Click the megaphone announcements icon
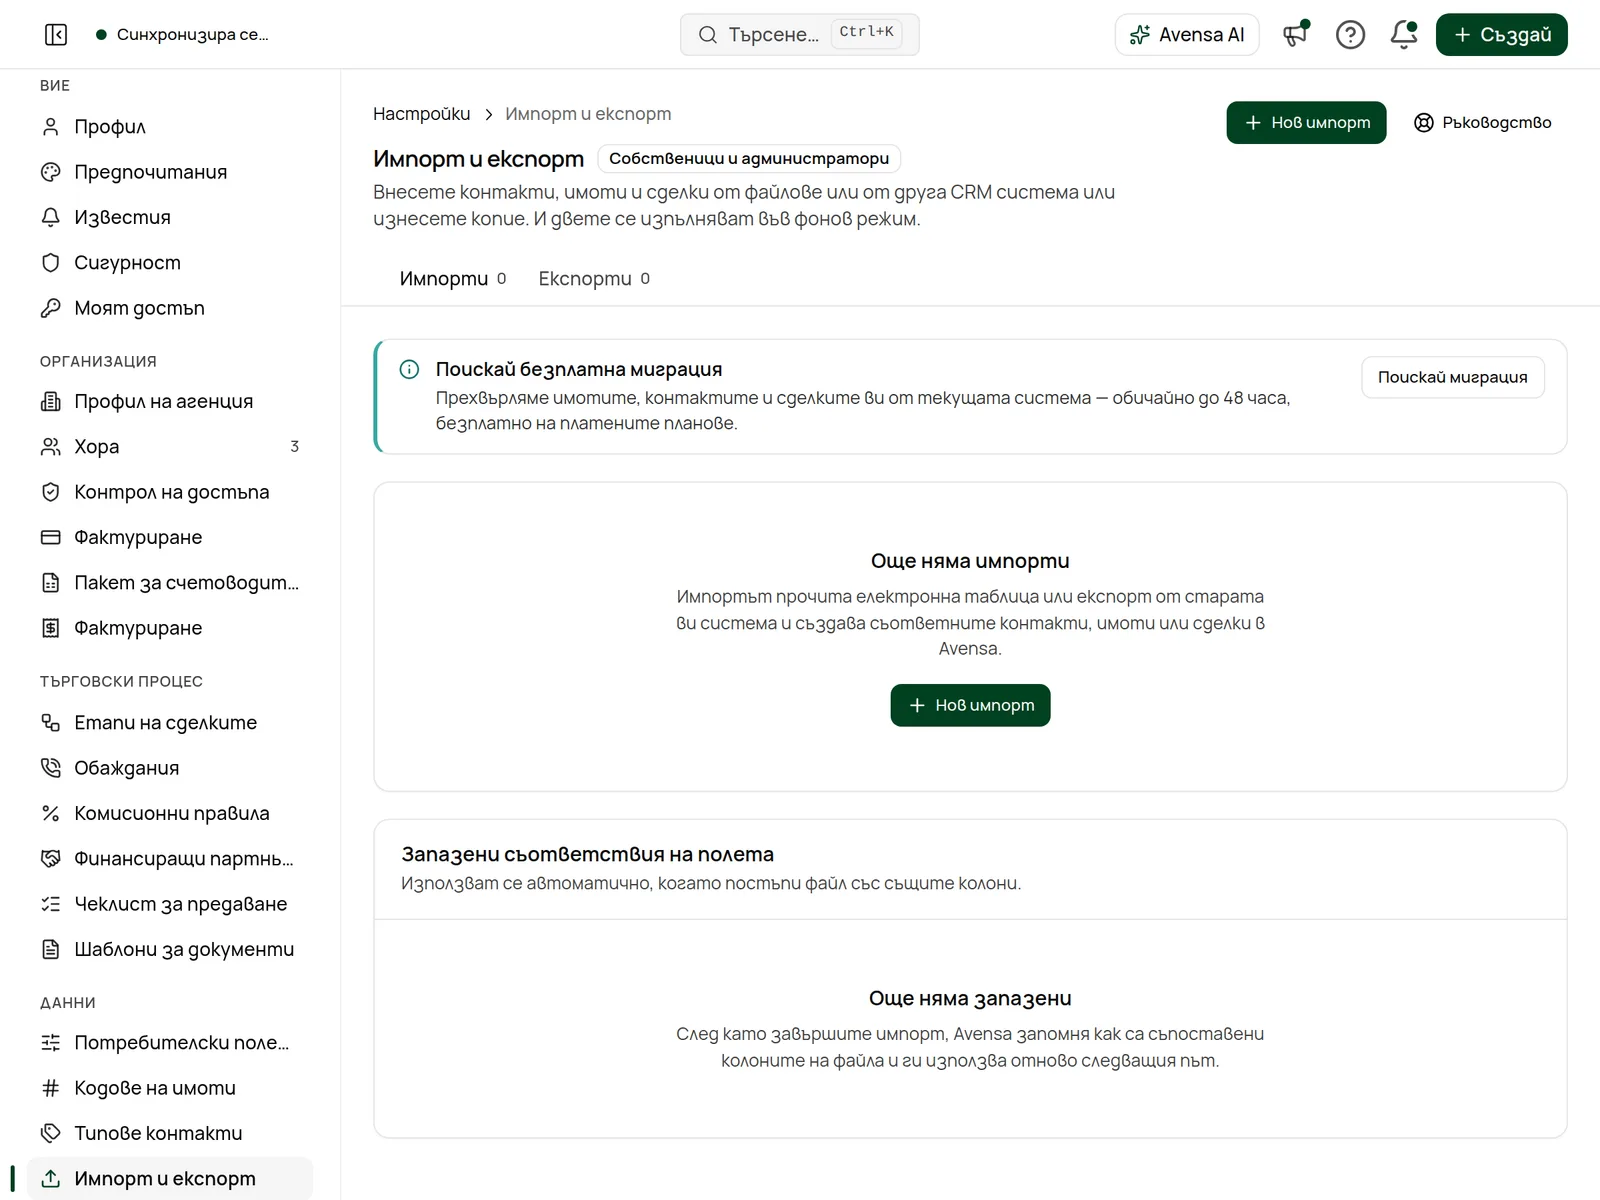 [1296, 35]
